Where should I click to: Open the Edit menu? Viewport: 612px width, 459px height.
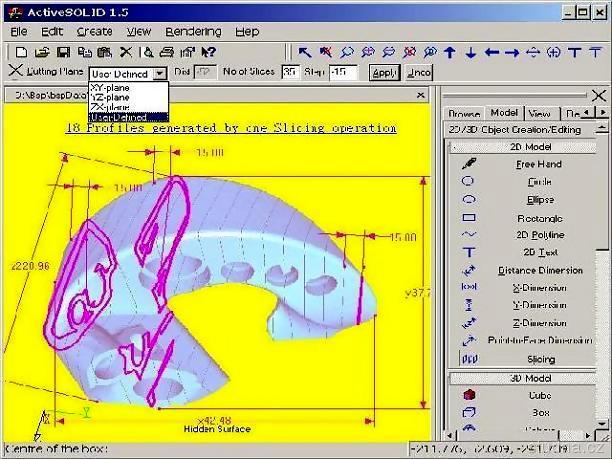pos(52,32)
